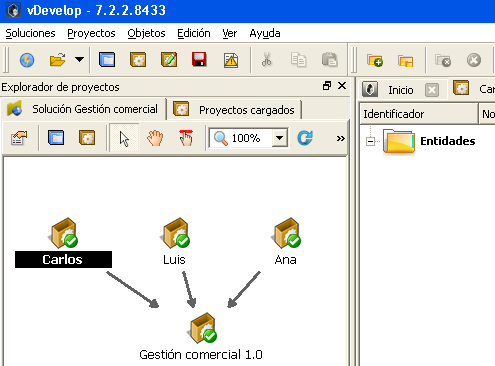The image size is (495, 366).
Task: Click the Carlos label
Action: [63, 260]
